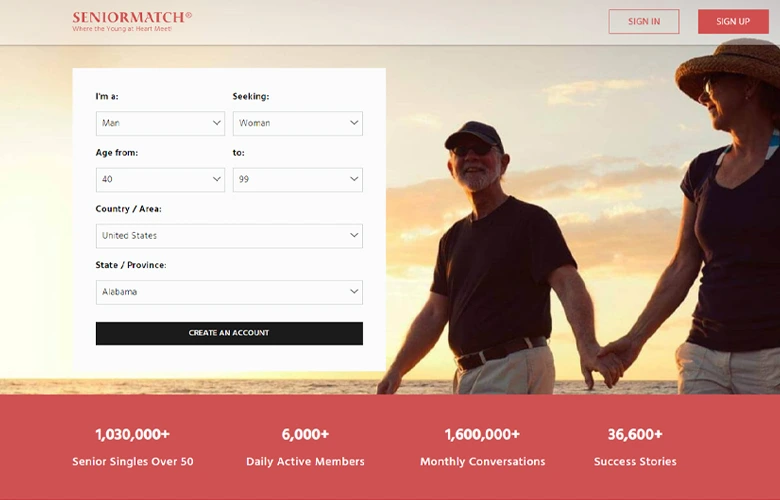This screenshot has width=780, height=500.
Task: Click the chevron arrow in the Man dropdown
Action: (x=217, y=123)
